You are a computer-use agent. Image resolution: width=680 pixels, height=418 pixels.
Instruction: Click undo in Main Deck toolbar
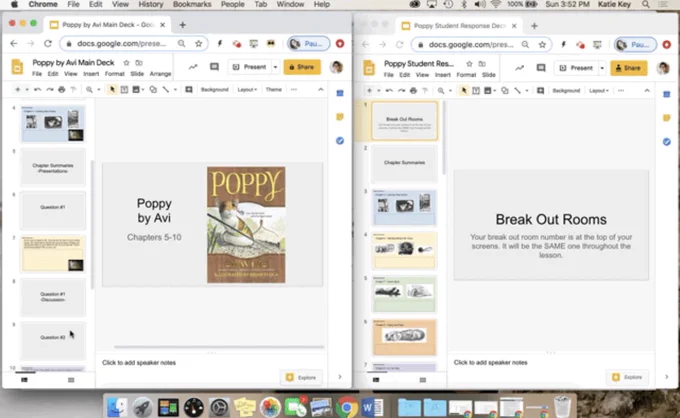(x=38, y=90)
